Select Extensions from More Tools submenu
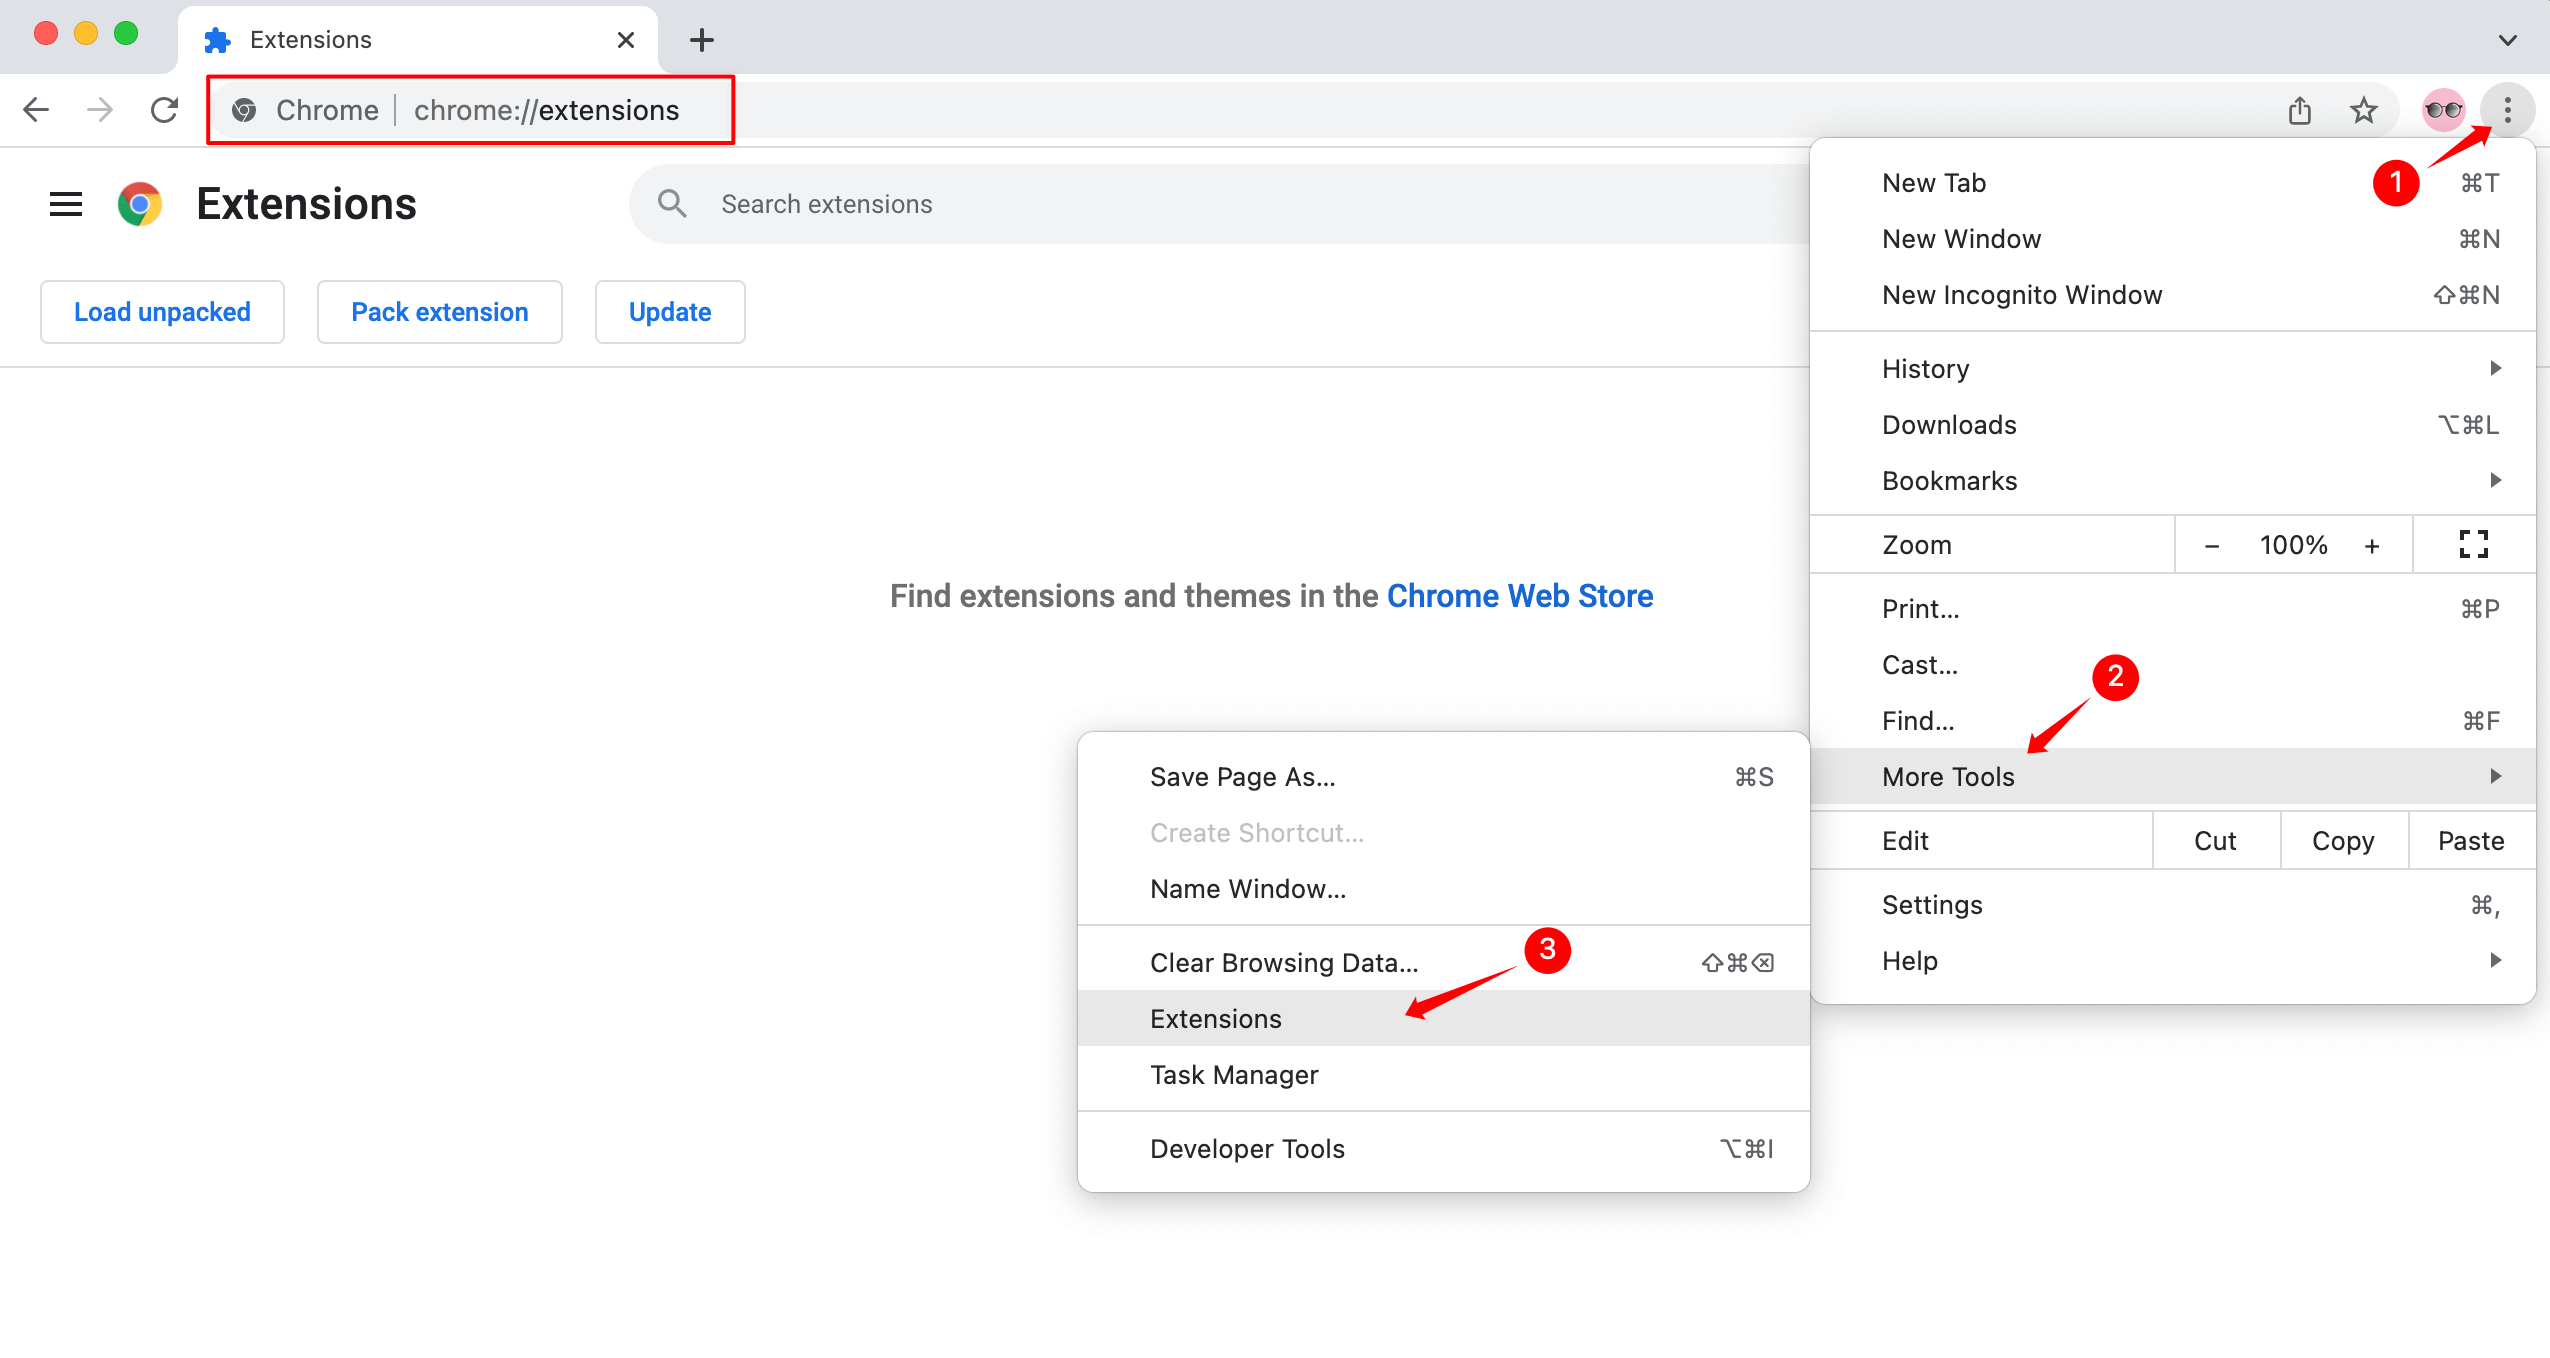Viewport: 2550px width, 1358px height. tap(1213, 1017)
